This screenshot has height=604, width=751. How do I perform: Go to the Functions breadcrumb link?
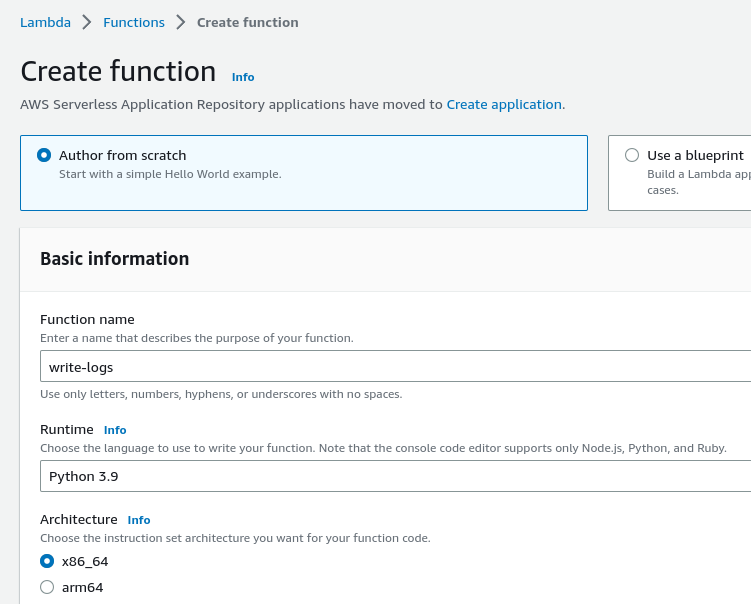pos(134,23)
